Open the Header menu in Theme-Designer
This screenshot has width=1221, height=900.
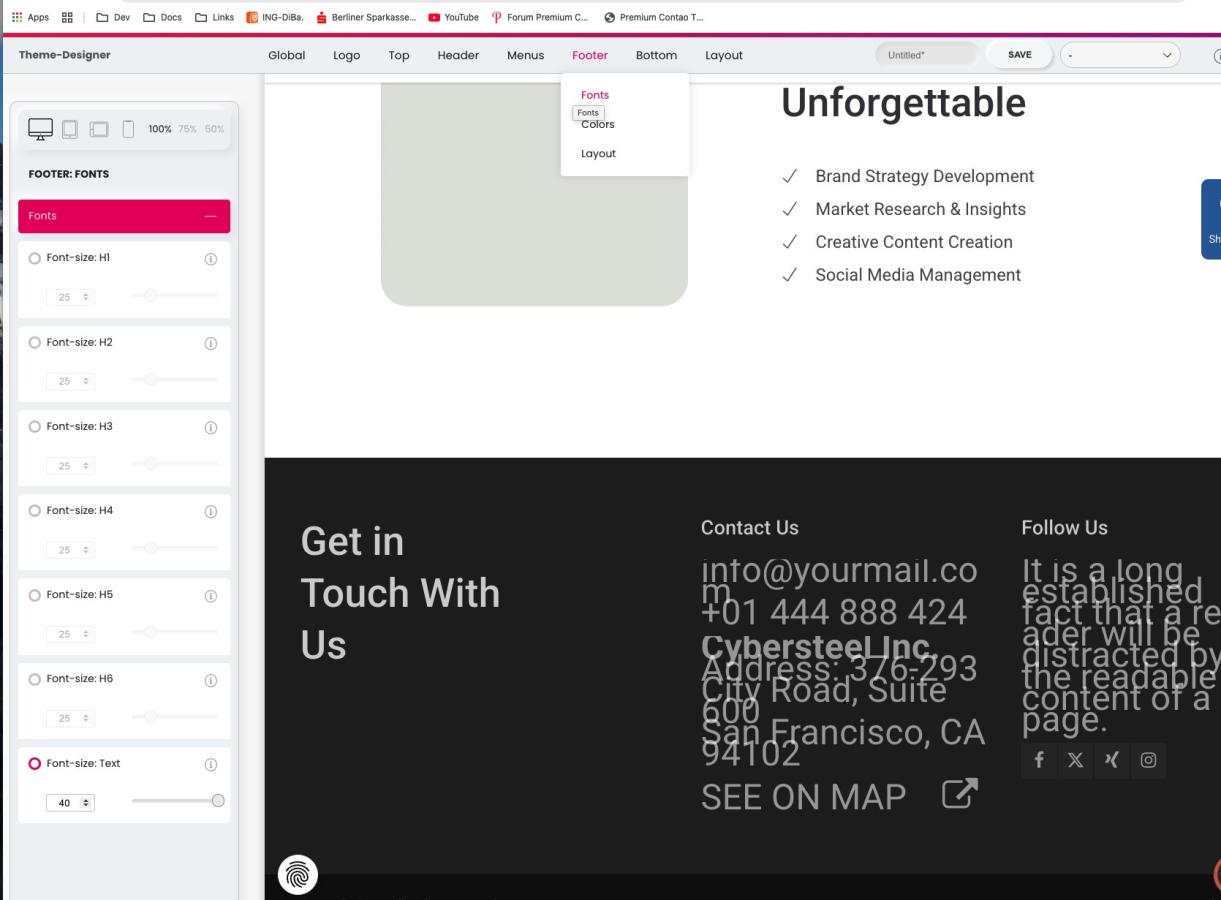pyautogui.click(x=458, y=55)
